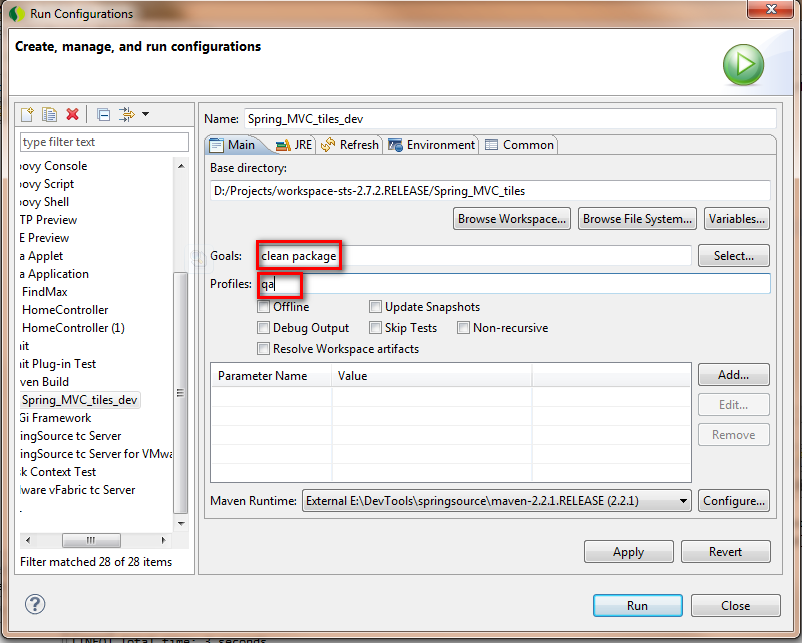This screenshot has height=643, width=802.
Task: Click the New launch configuration icon
Action: 27,114
